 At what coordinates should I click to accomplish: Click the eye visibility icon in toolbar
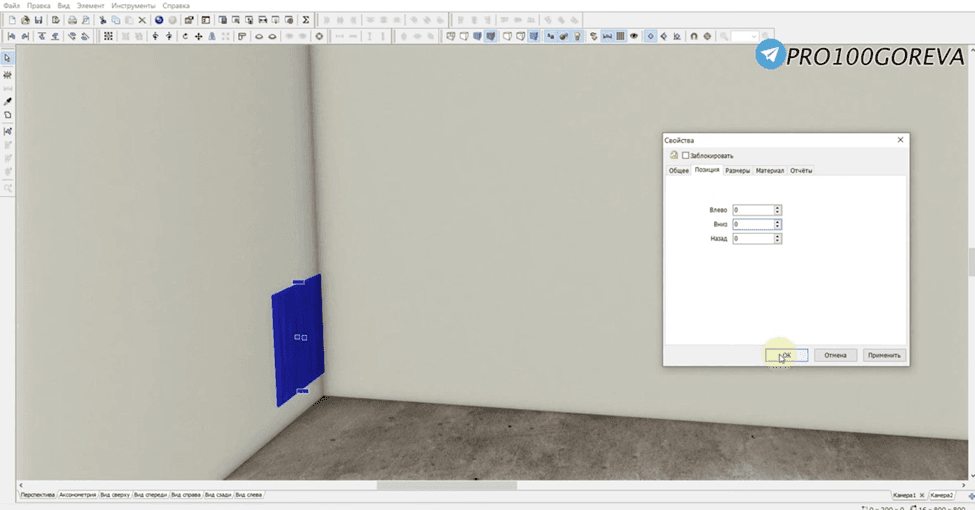click(634, 36)
